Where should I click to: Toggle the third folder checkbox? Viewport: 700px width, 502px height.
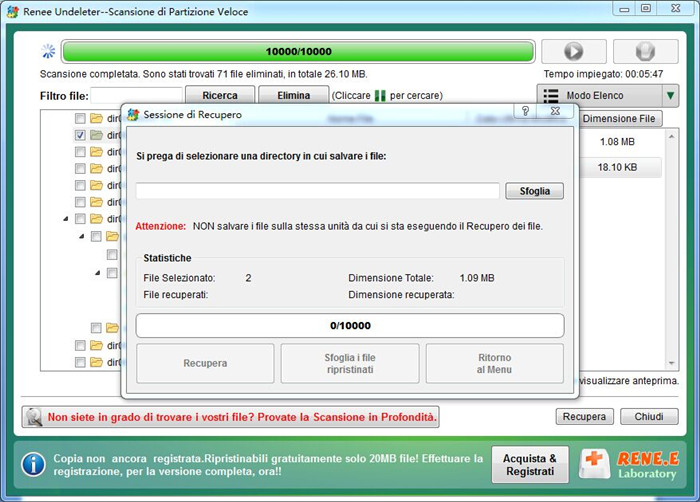tap(80, 152)
